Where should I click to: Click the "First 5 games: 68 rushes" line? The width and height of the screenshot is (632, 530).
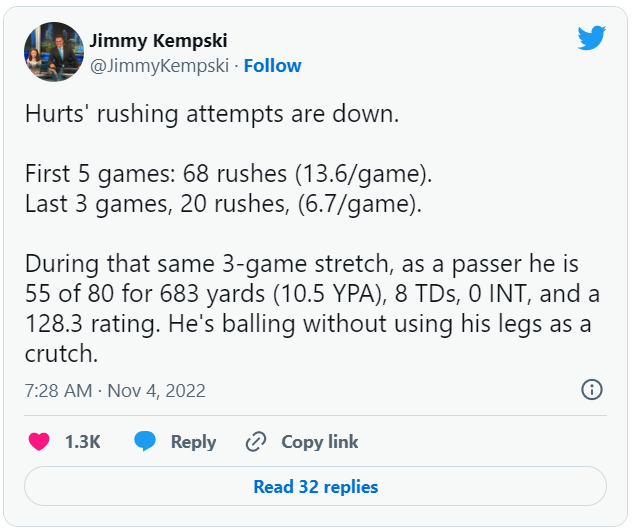(229, 174)
